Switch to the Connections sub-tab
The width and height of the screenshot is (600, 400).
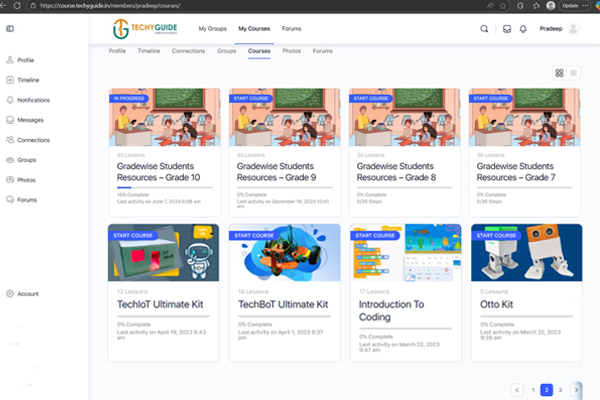click(x=188, y=51)
